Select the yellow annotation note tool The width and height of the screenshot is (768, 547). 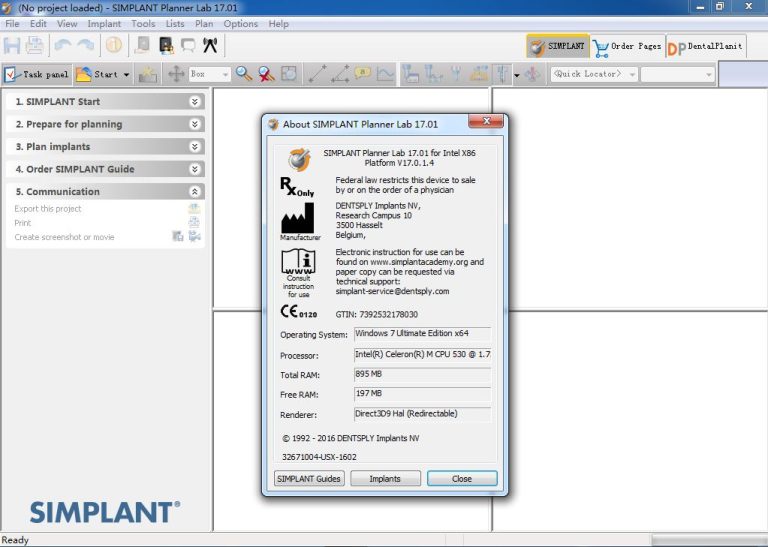pos(362,74)
